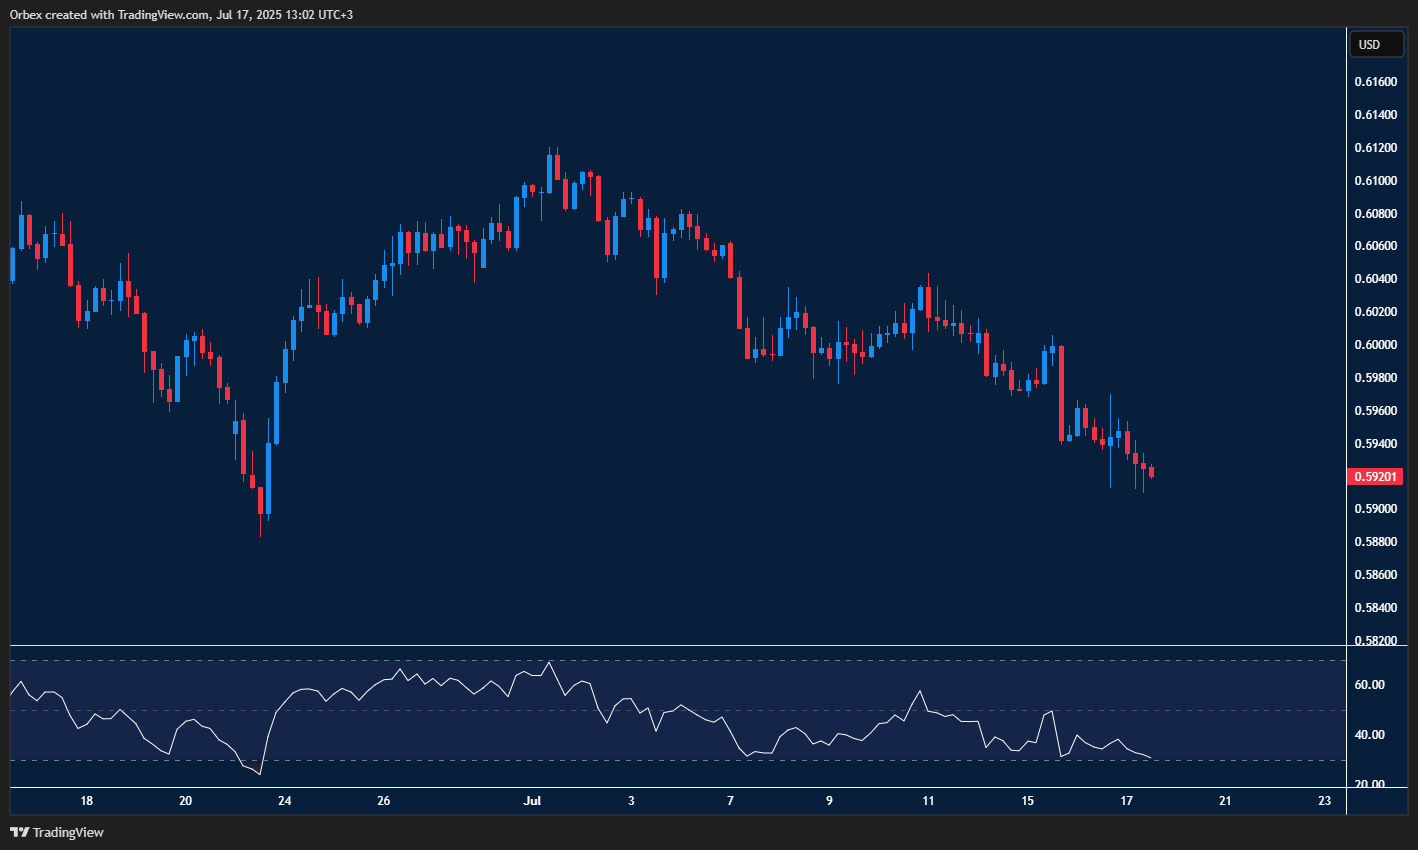Click the 60.00 RSI scale label
This screenshot has height=850, width=1418.
[x=1370, y=685]
